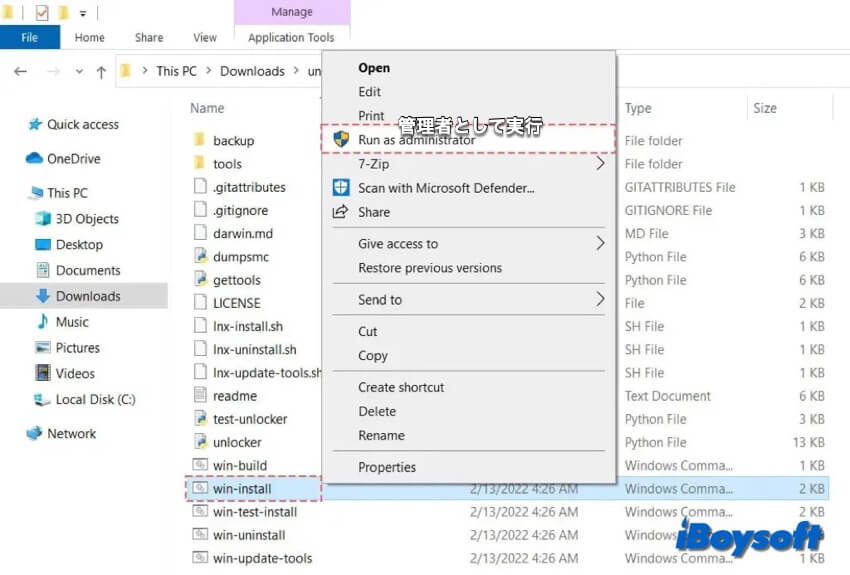Click the Back navigation arrow
Screen dimensions: 850x575
pyautogui.click(x=21, y=72)
